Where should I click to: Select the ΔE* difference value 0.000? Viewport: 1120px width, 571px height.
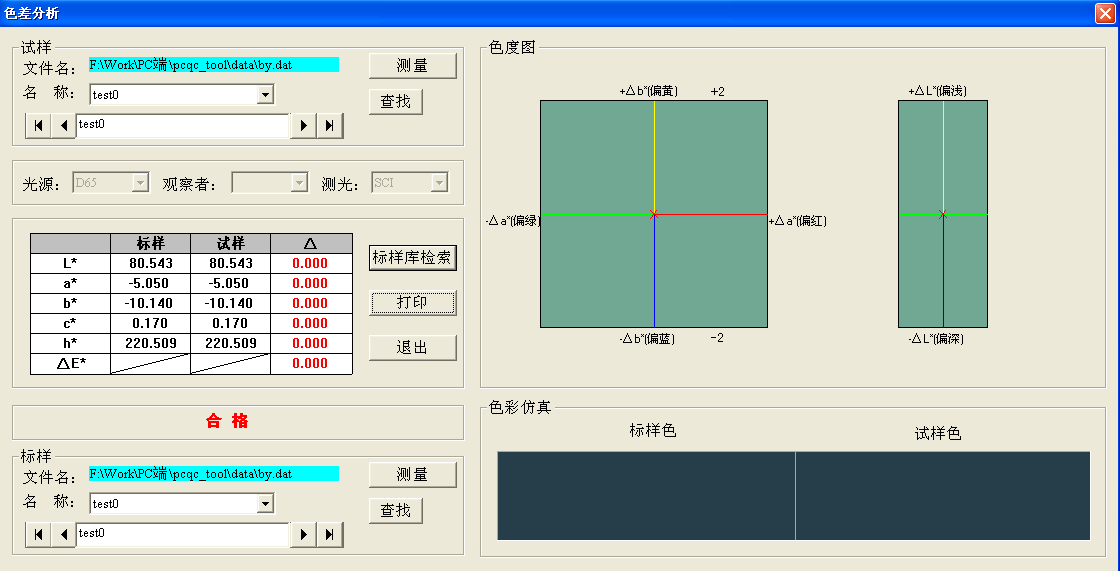[311, 363]
